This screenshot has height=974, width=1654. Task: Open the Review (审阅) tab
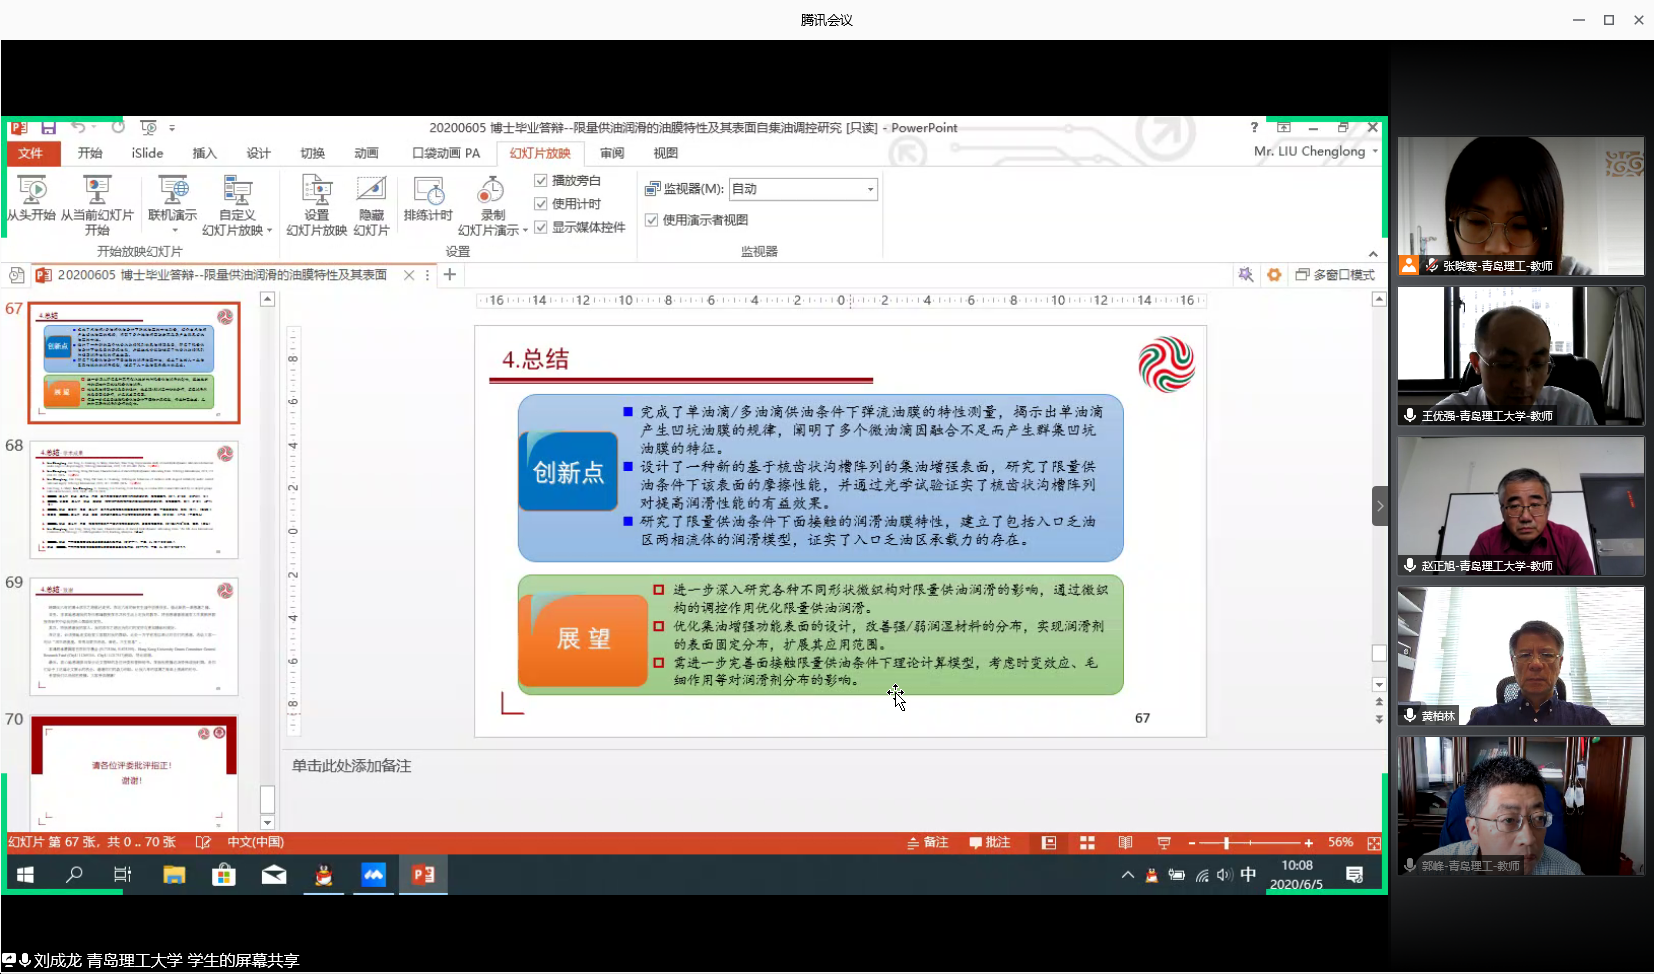click(x=612, y=153)
